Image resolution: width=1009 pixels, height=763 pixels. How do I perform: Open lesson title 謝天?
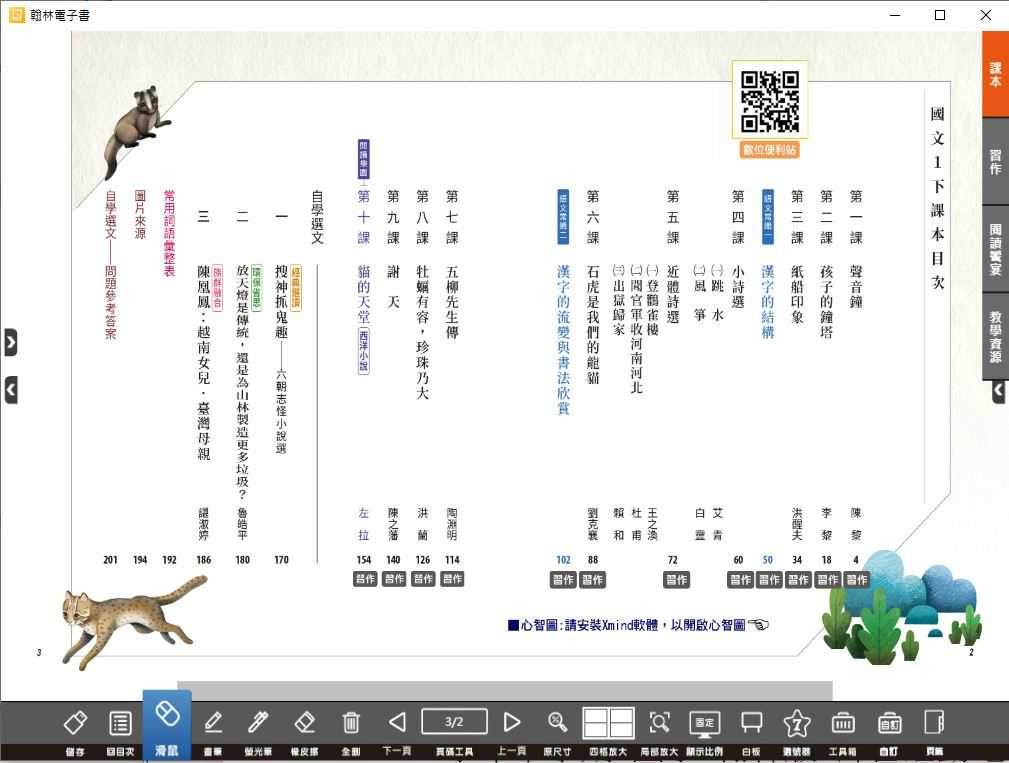393,286
